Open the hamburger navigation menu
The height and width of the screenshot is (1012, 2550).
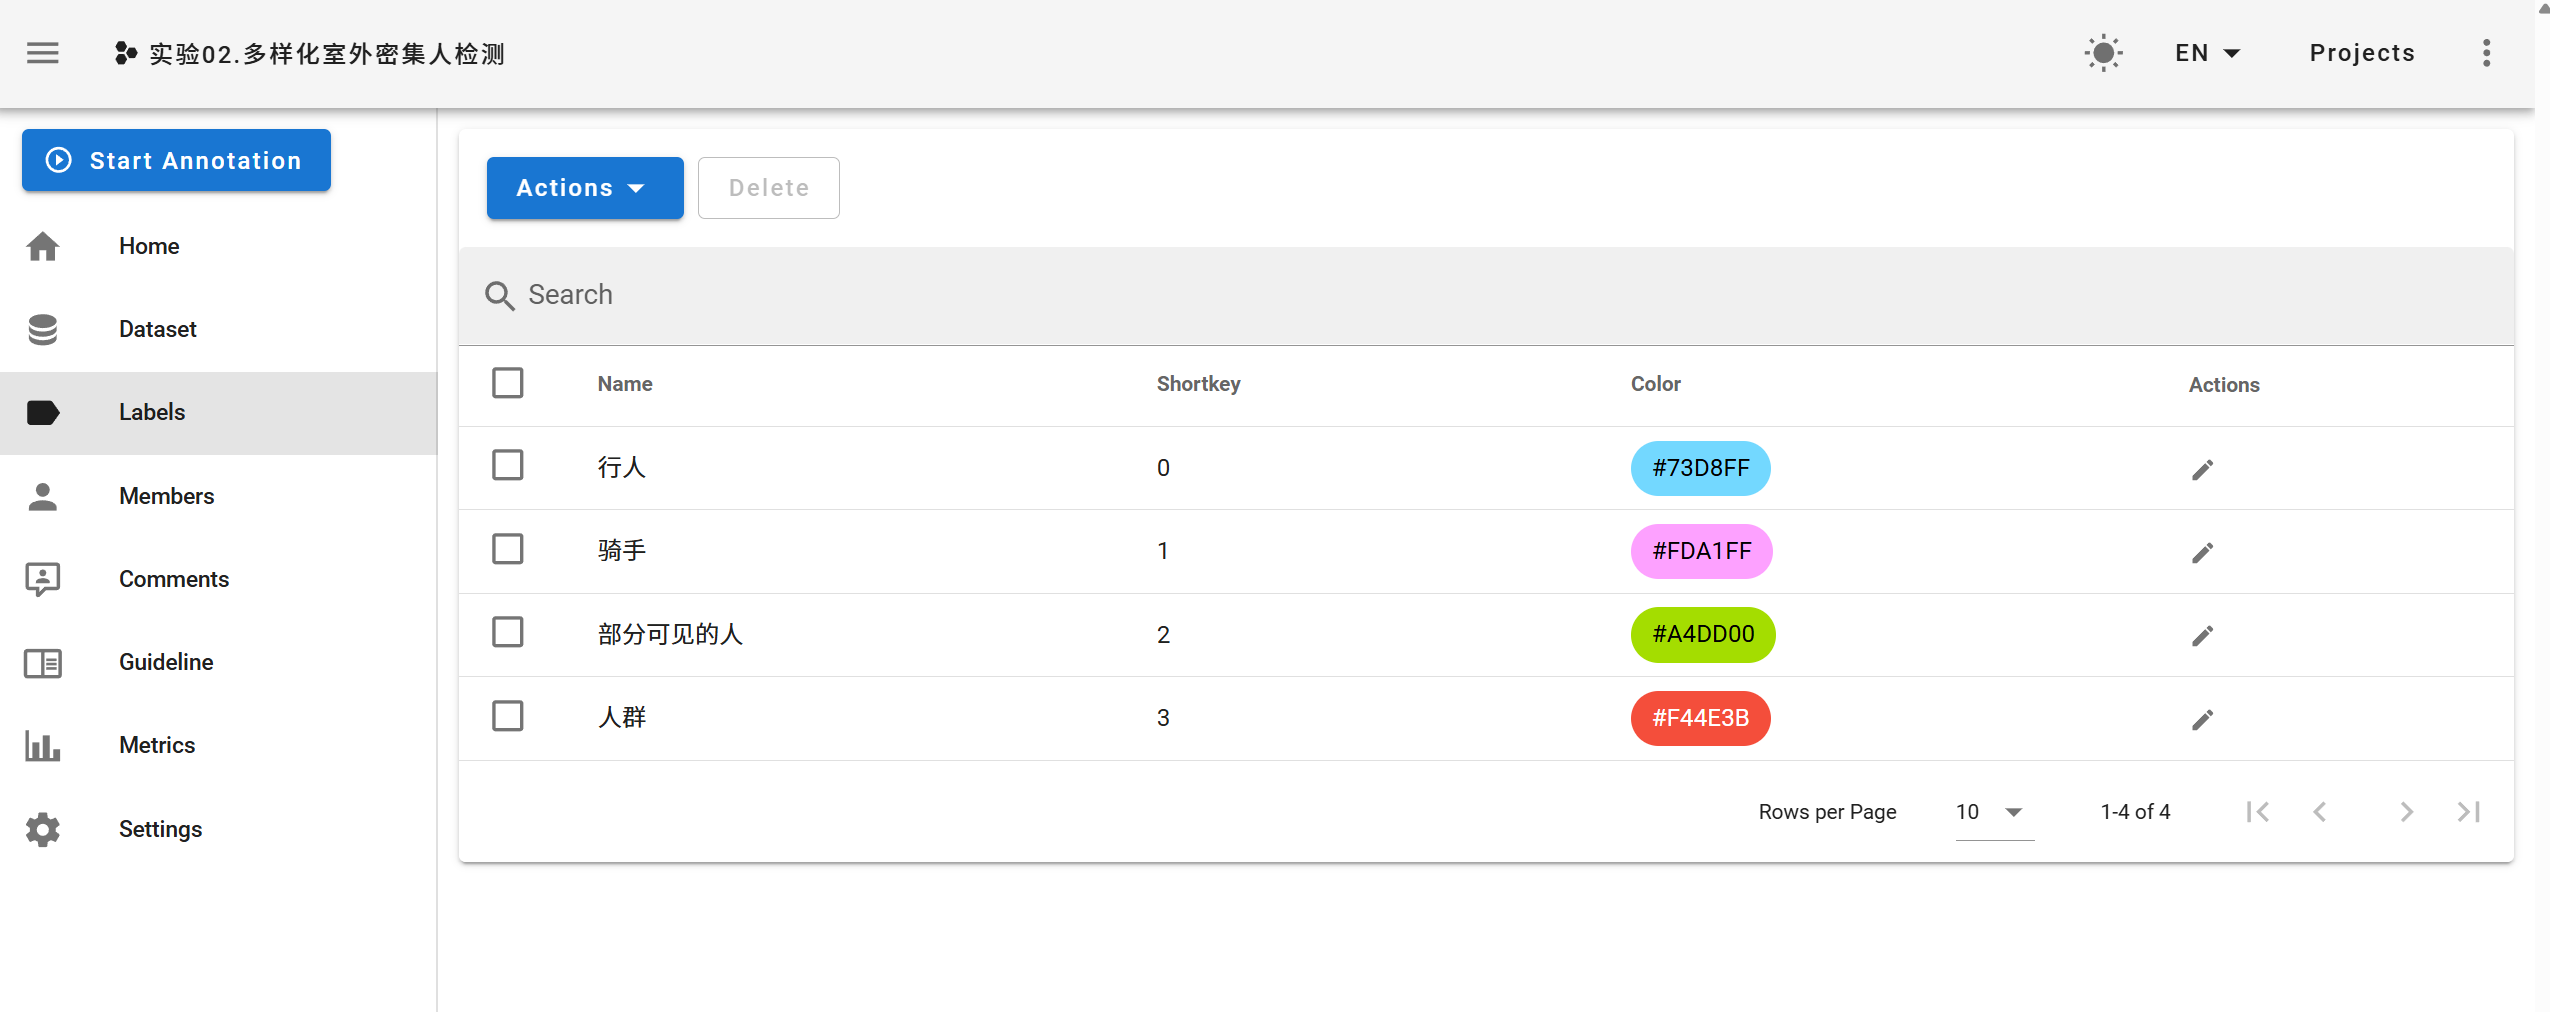(x=42, y=53)
